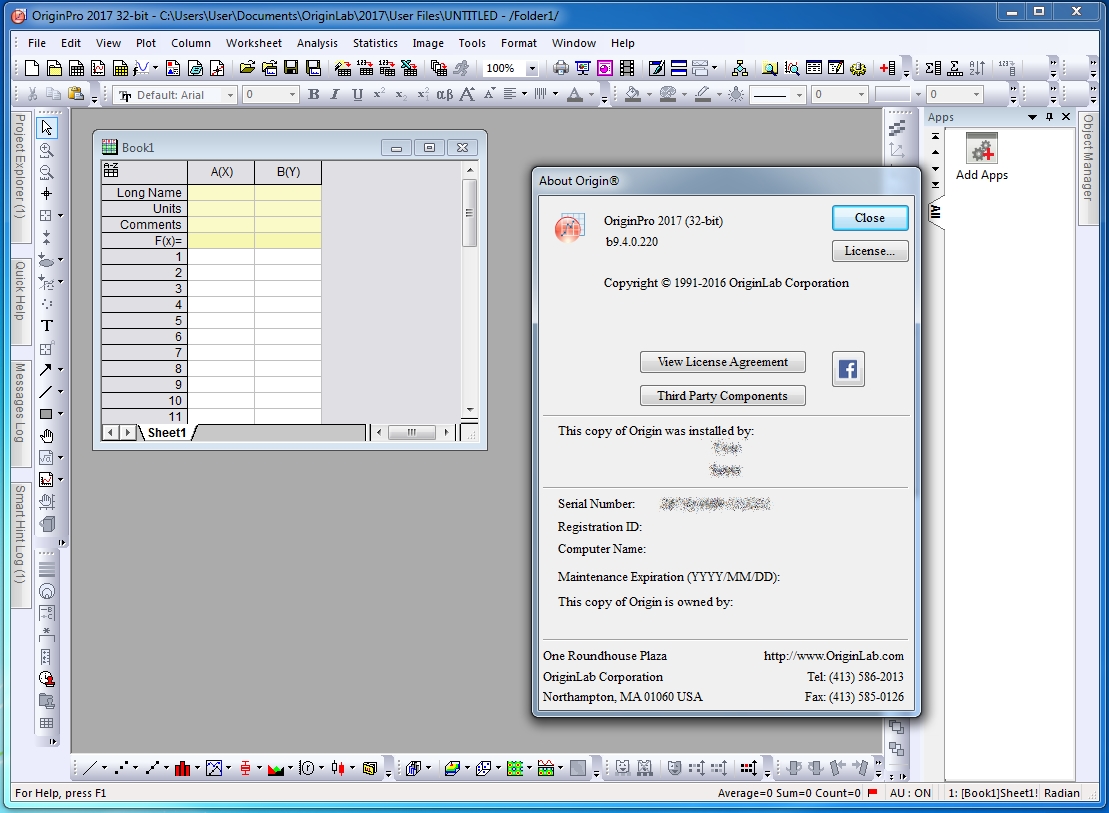The width and height of the screenshot is (1109, 813).
Task: Select the Text tool in left toolbar
Action: point(46,326)
